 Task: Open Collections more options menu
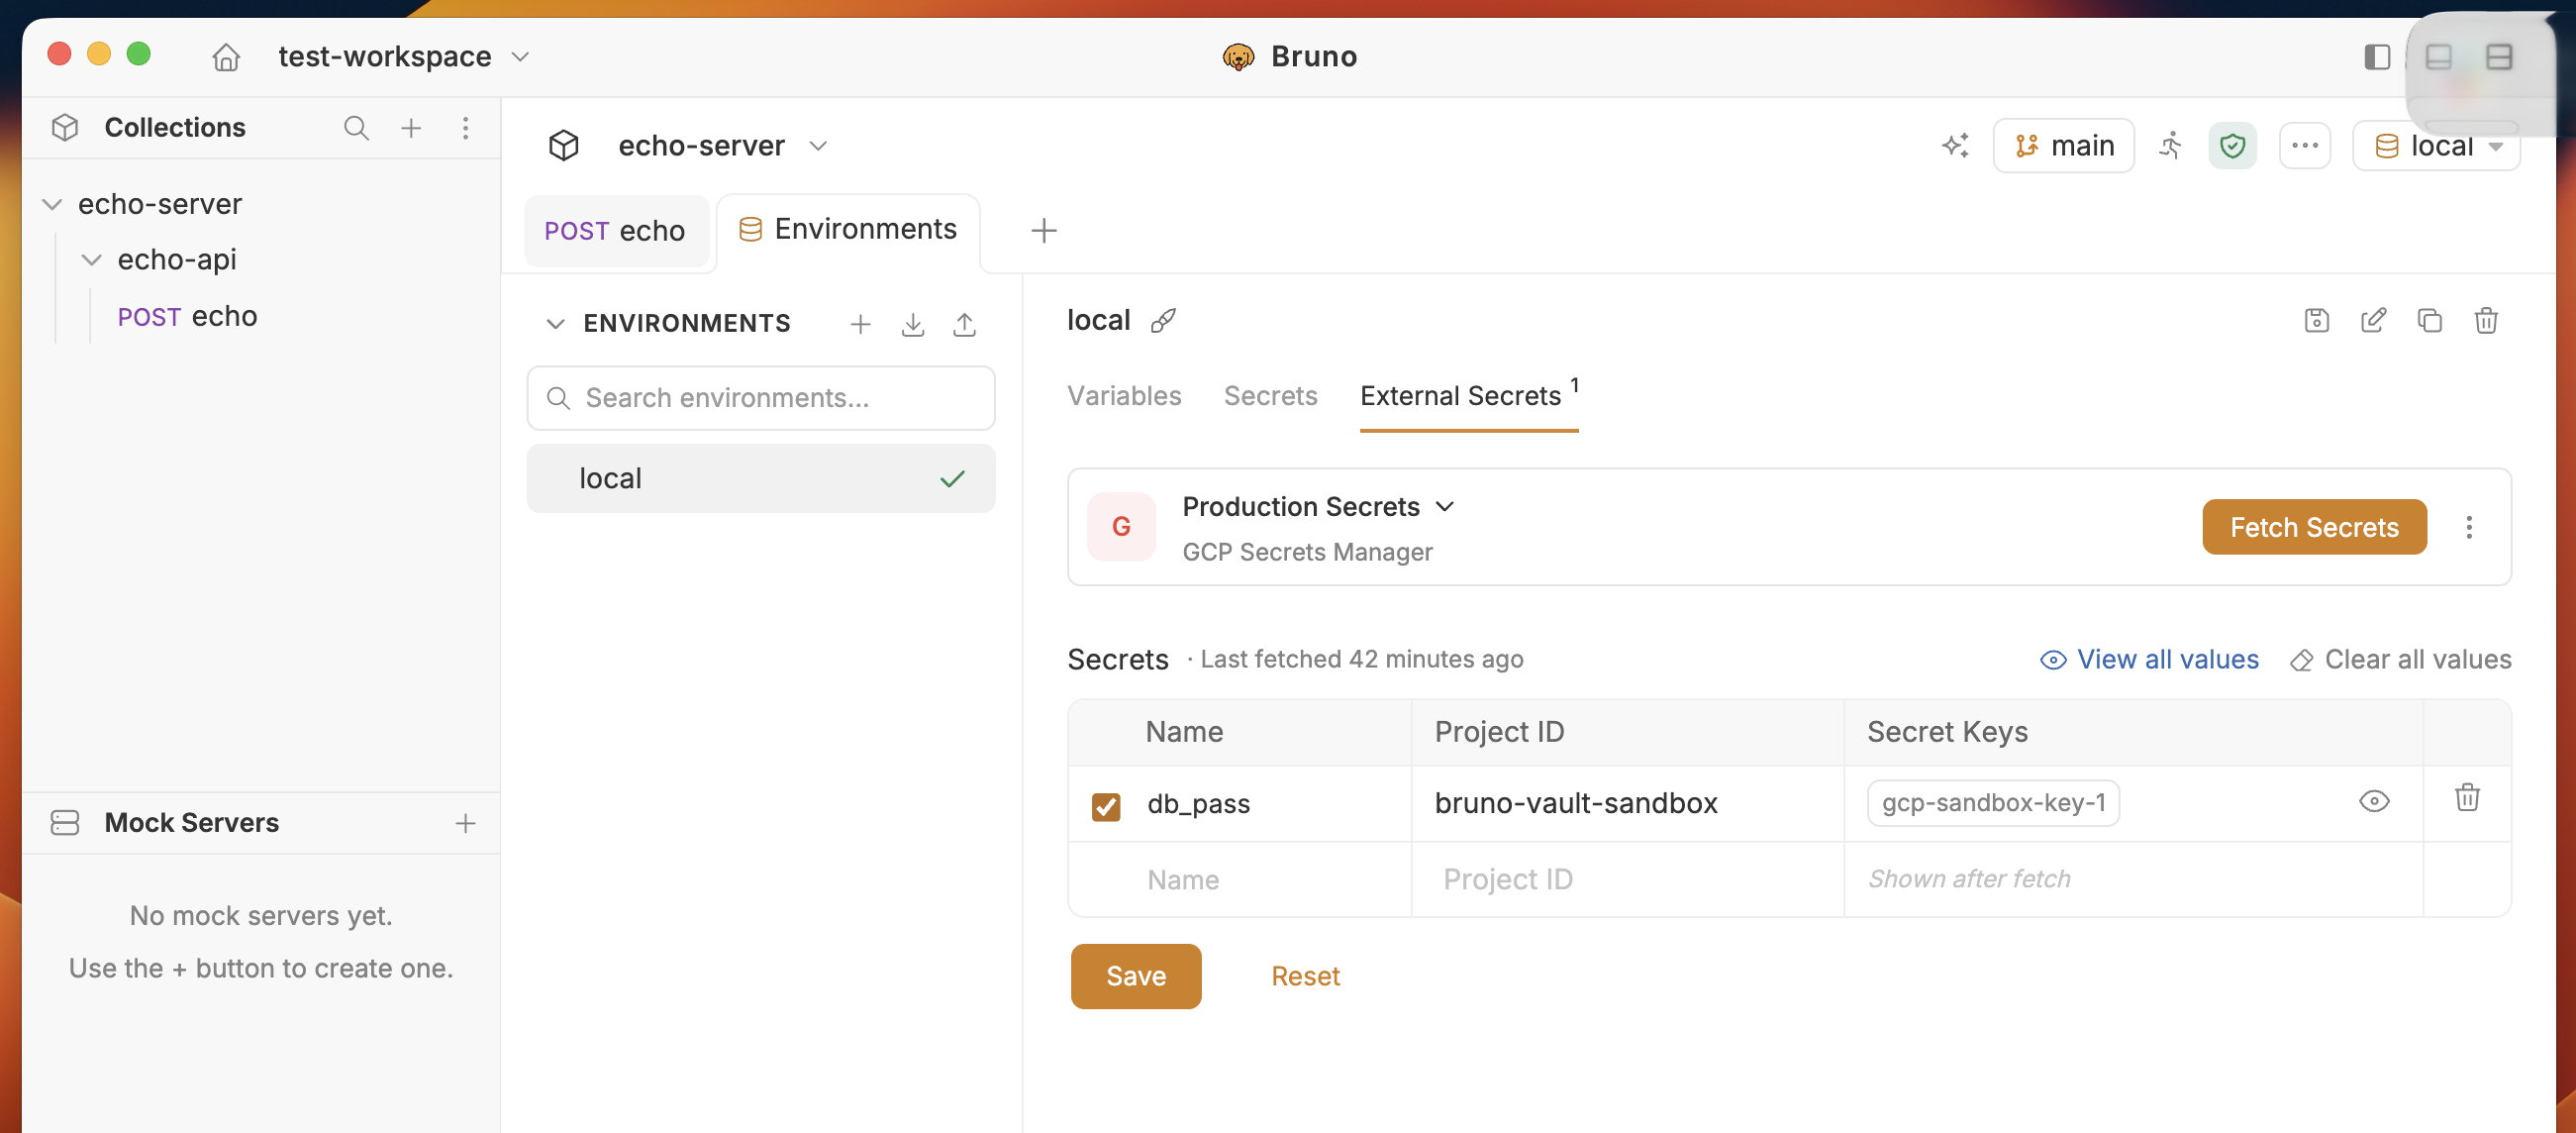click(466, 128)
